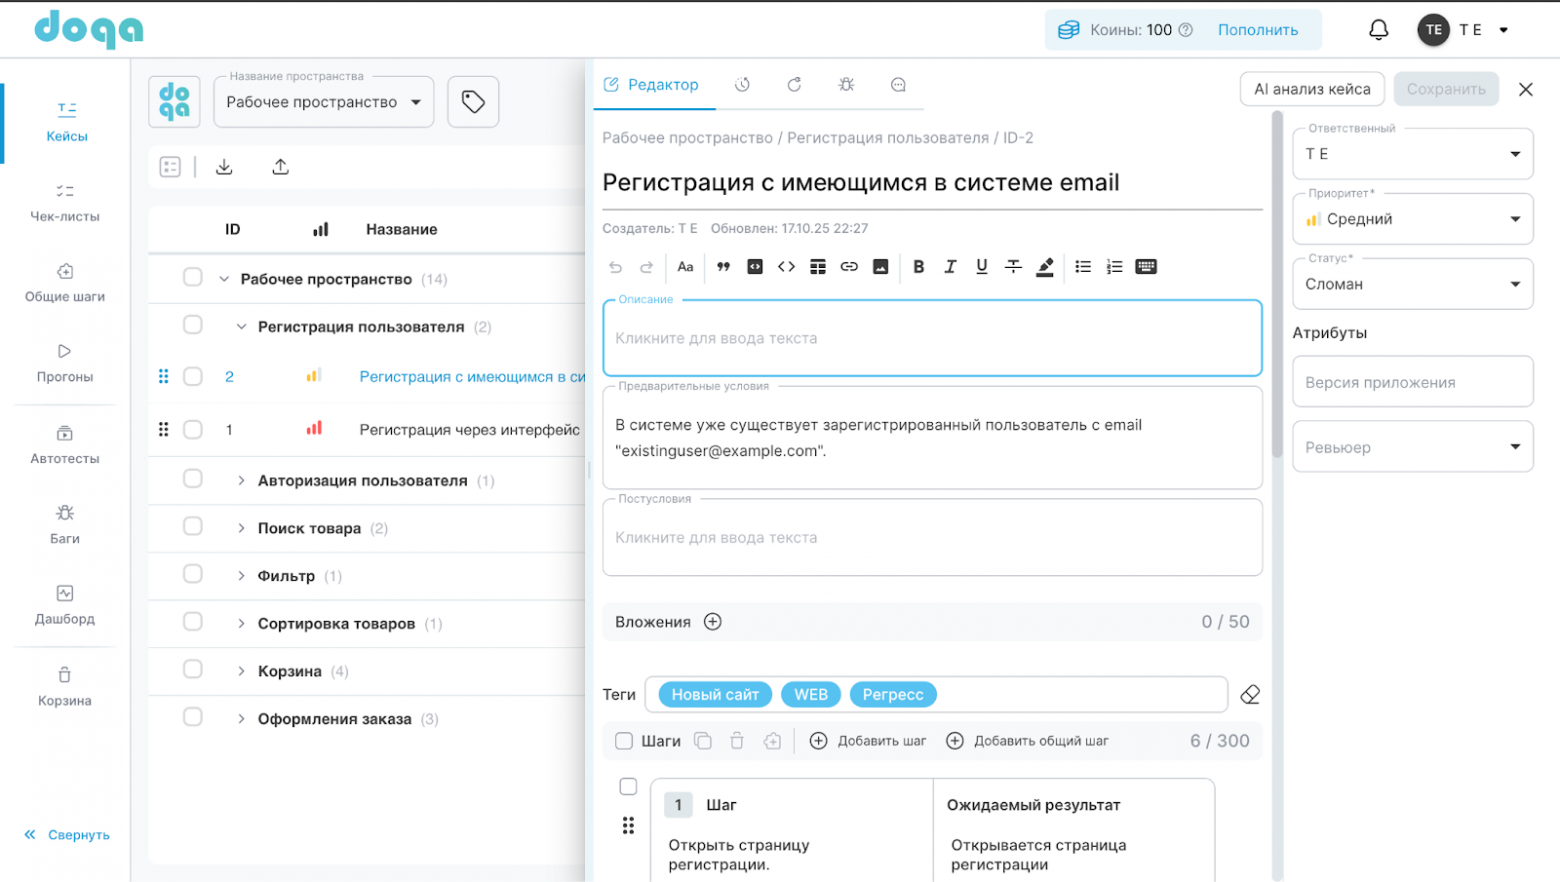Open the Приоритет dropdown
The width and height of the screenshot is (1560, 882).
pos(1412,219)
